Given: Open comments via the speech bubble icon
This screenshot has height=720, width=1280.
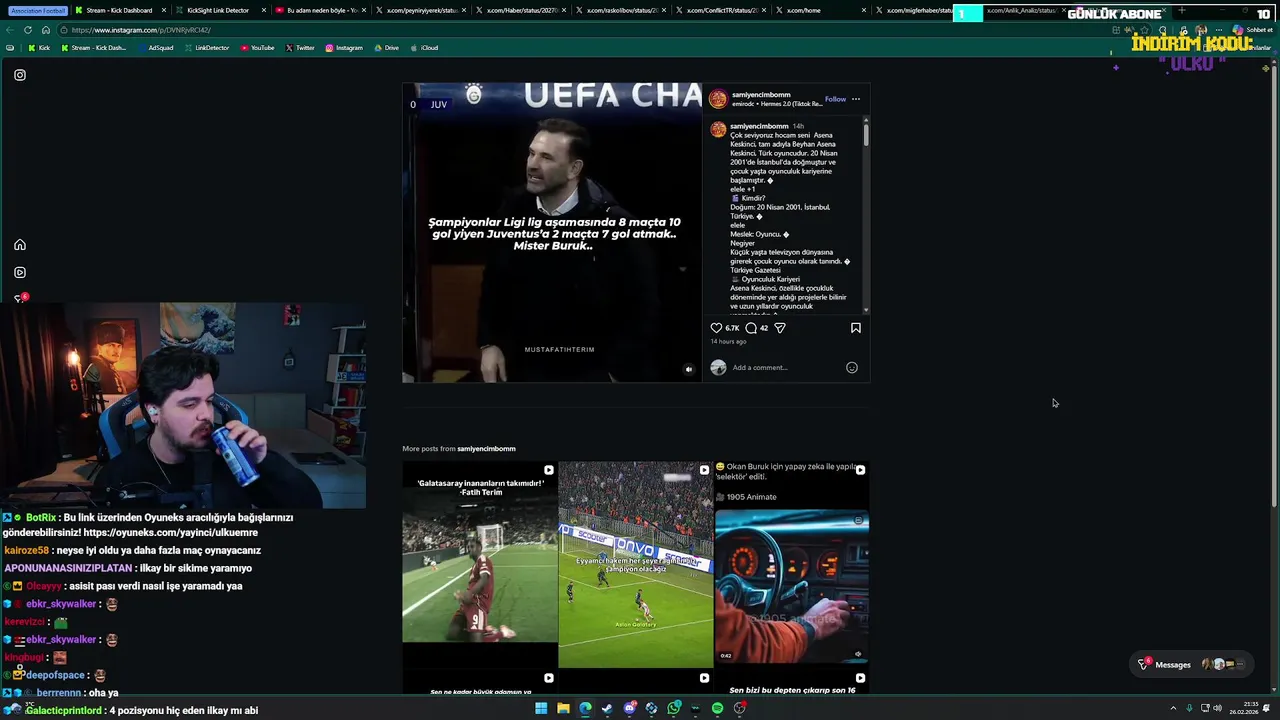Looking at the screenshot, I should (x=751, y=328).
